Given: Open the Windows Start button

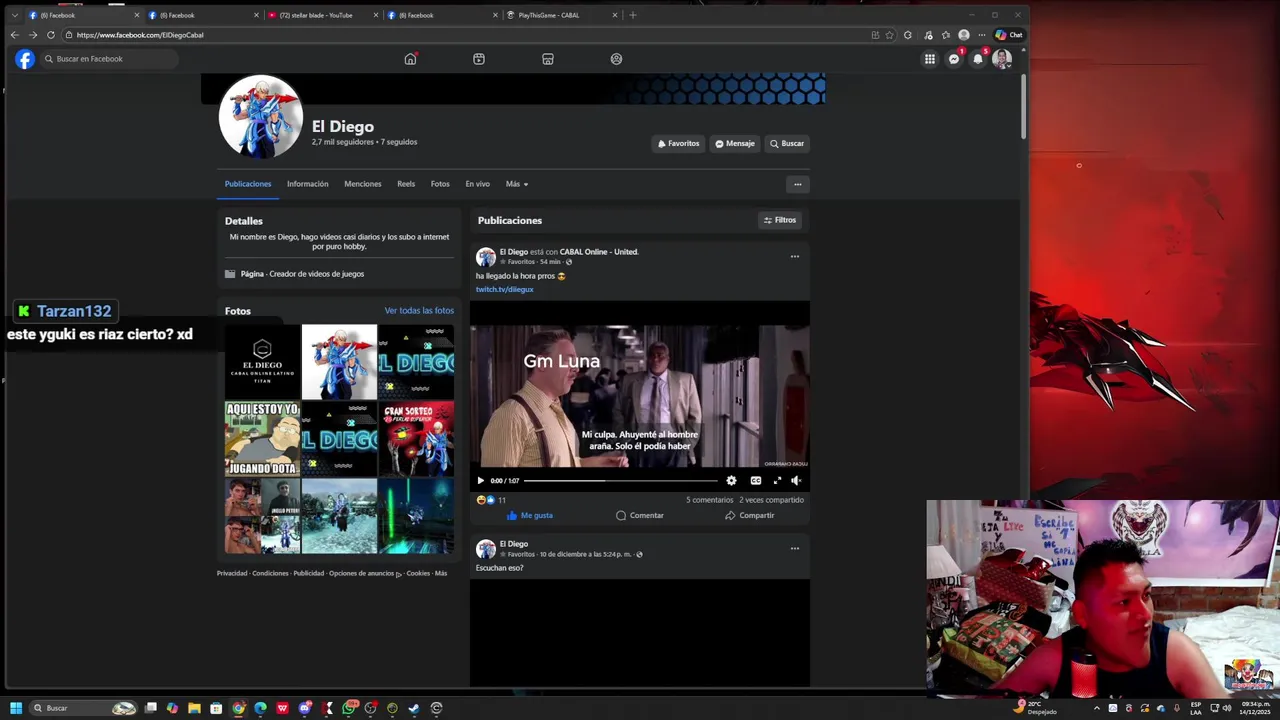Looking at the screenshot, I should coord(15,708).
